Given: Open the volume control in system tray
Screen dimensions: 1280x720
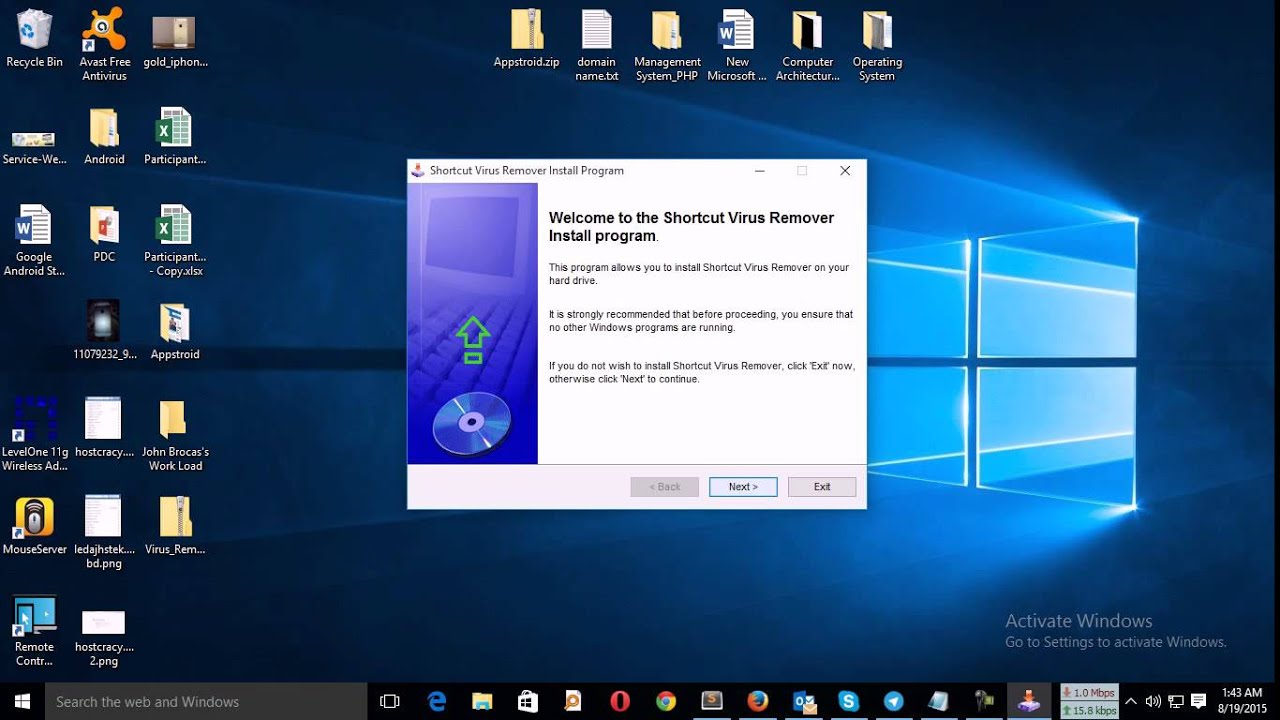Looking at the screenshot, I should [x=1153, y=701].
